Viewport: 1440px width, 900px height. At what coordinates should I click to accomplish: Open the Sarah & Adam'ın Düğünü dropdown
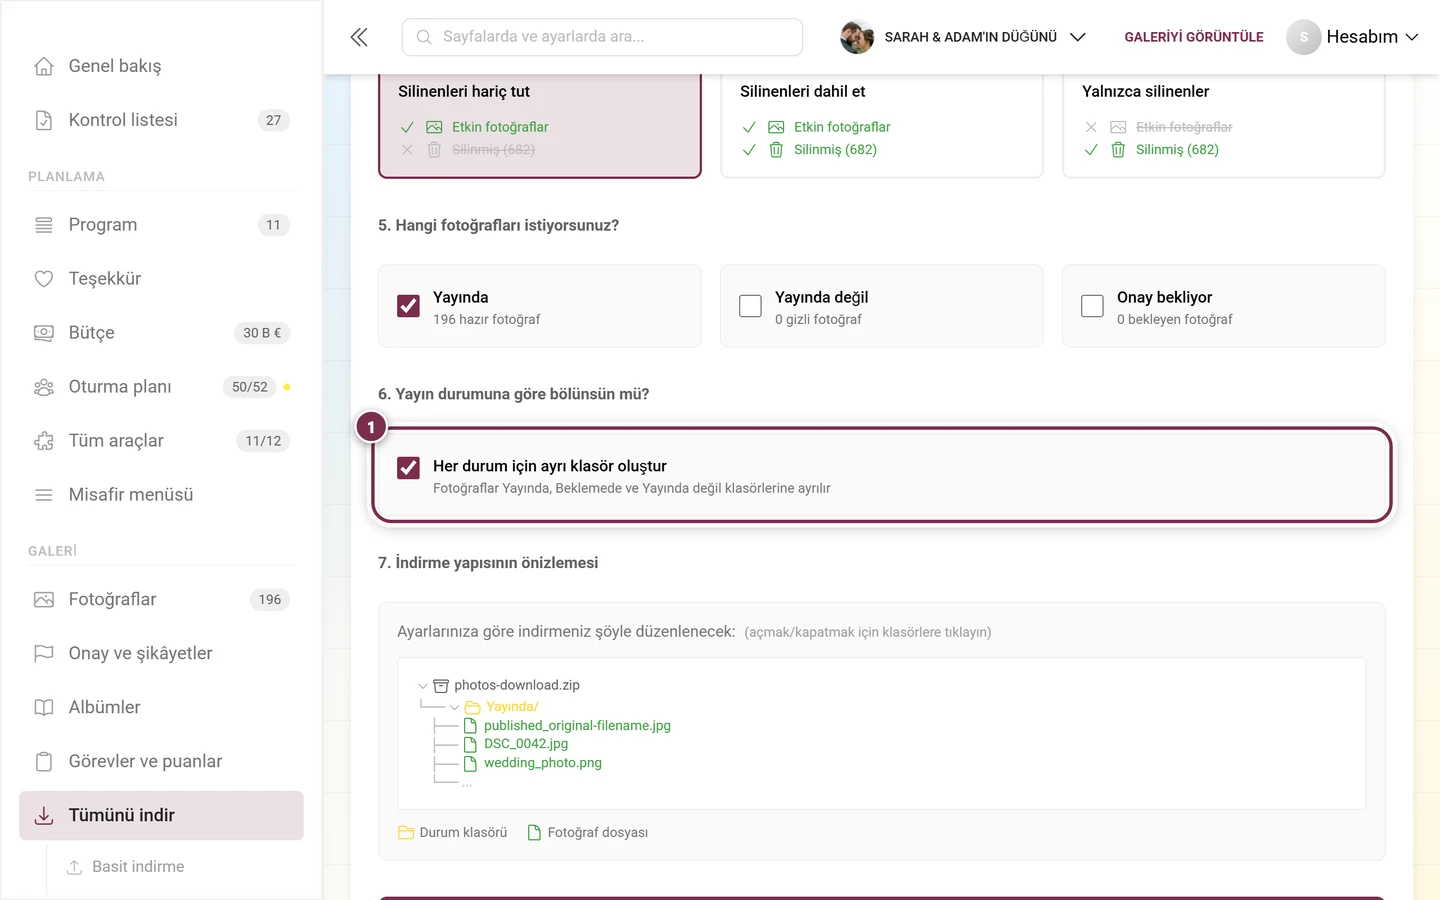click(x=963, y=37)
